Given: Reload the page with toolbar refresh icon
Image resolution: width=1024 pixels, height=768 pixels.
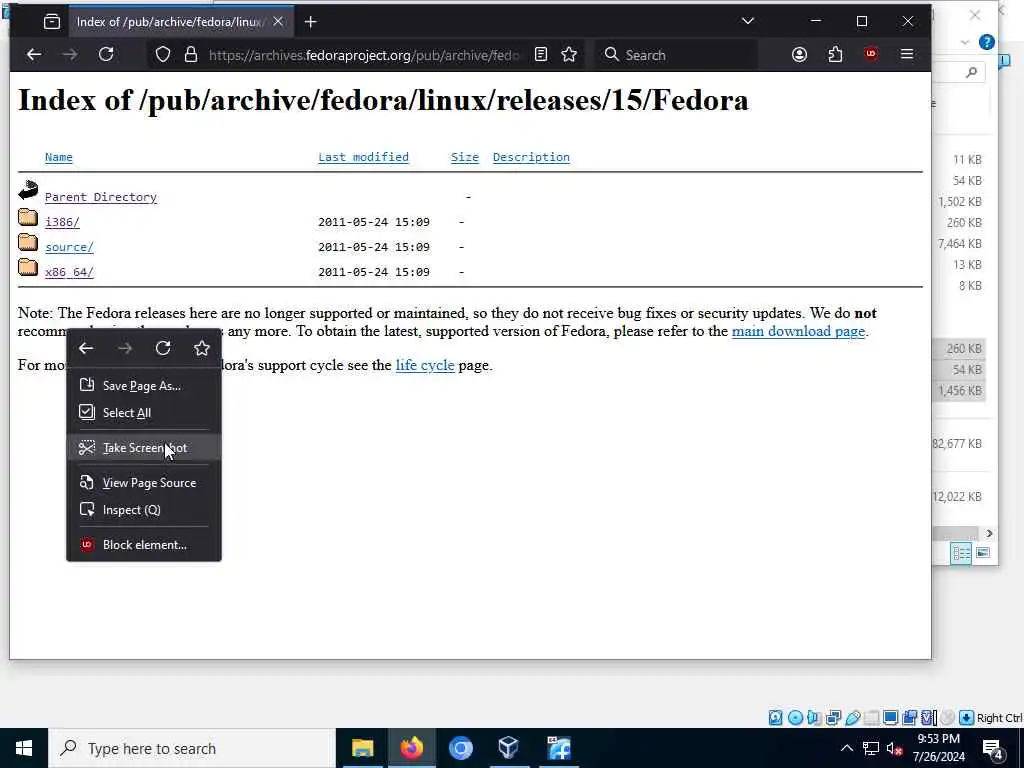Looking at the screenshot, I should (106, 55).
